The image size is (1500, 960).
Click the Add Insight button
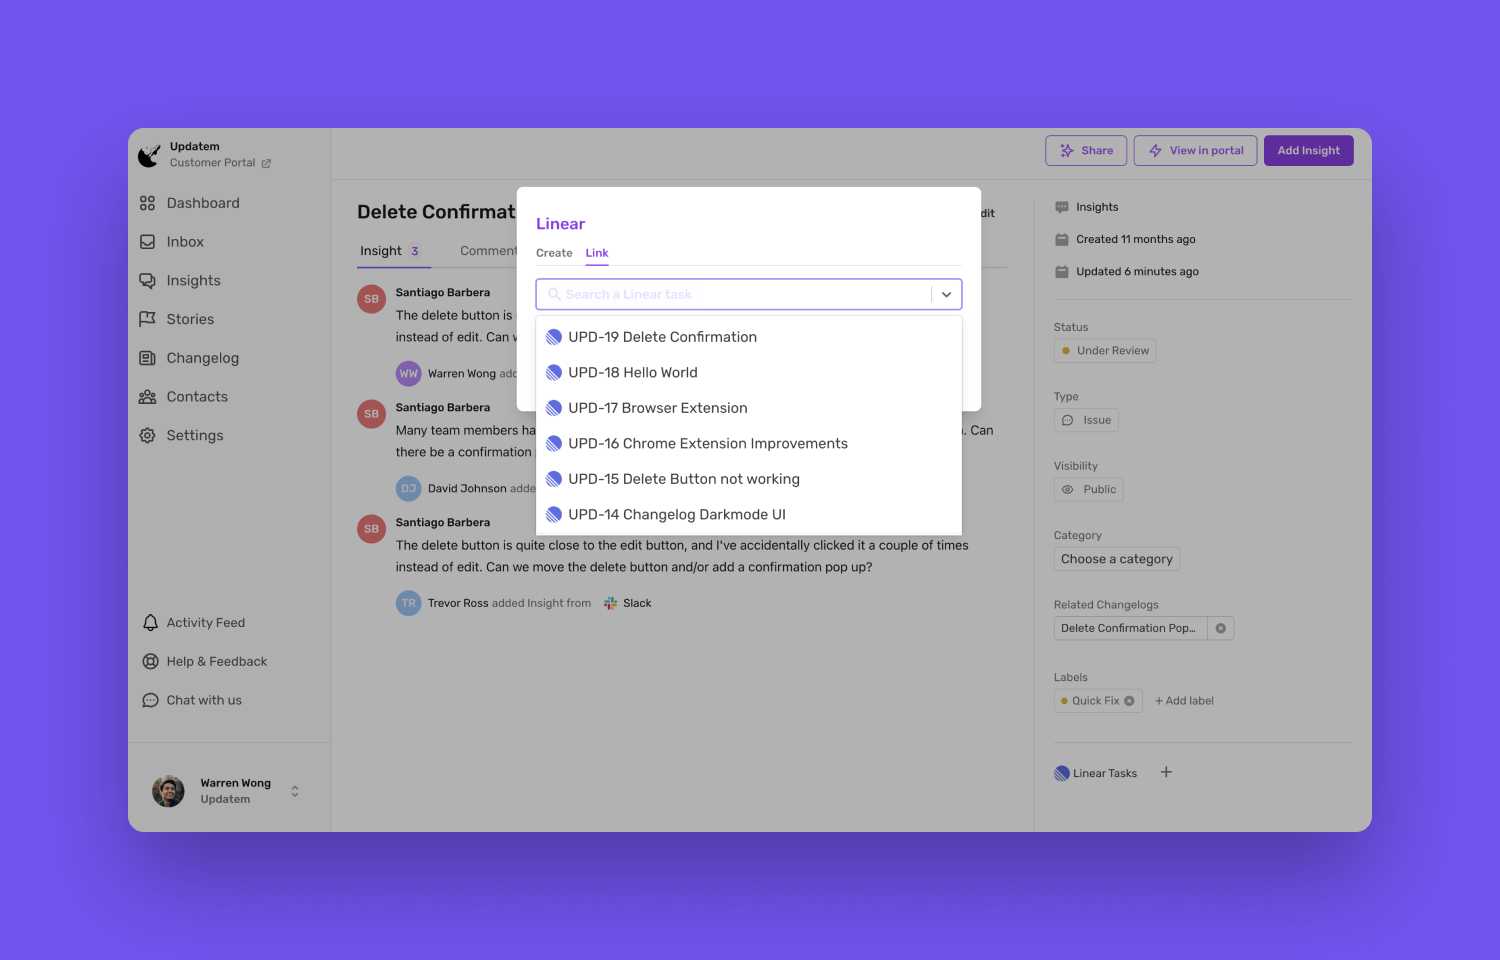pos(1309,151)
